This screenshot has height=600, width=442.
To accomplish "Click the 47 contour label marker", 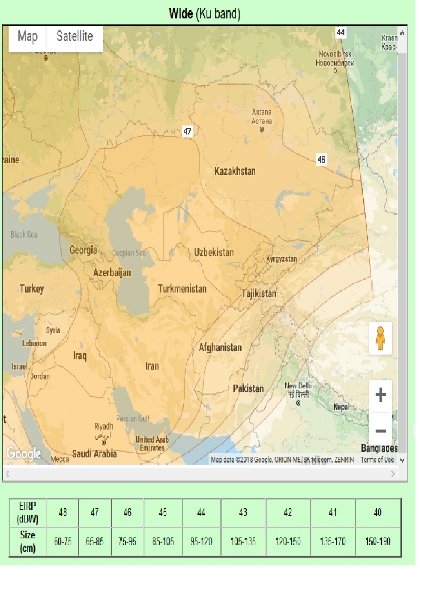I will coord(187,132).
